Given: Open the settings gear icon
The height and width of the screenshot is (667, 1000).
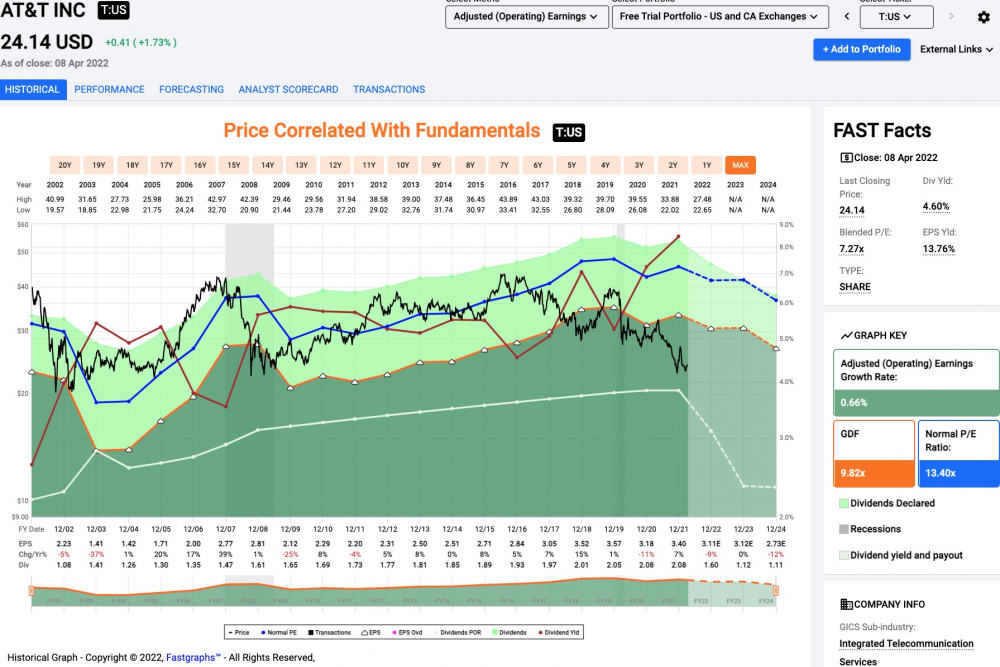Looking at the screenshot, I should (x=983, y=17).
